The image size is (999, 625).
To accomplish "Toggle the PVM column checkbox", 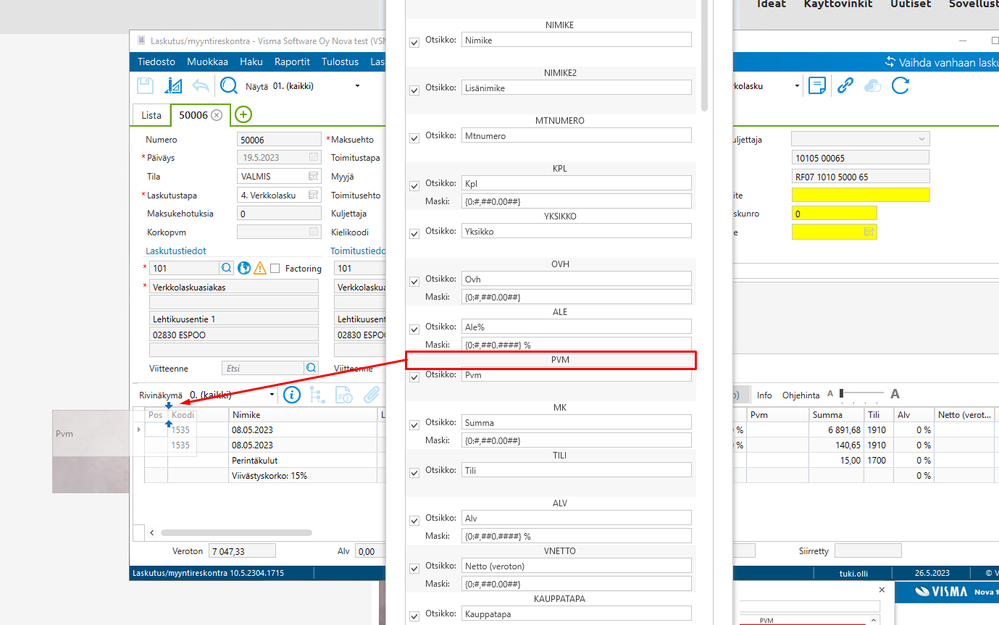I will pyautogui.click(x=414, y=377).
